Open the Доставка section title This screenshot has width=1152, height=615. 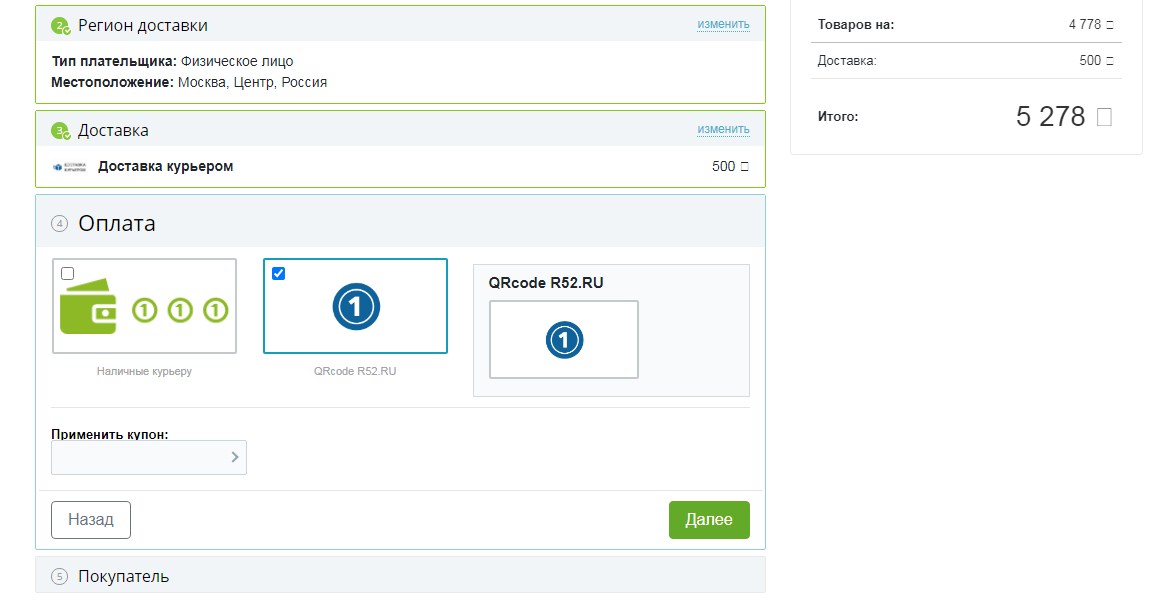pos(113,131)
